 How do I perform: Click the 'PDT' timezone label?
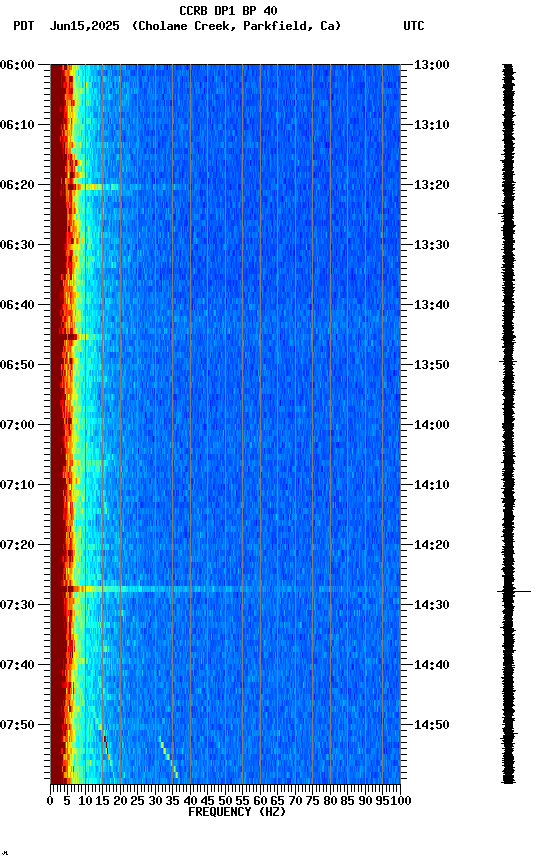(24, 26)
